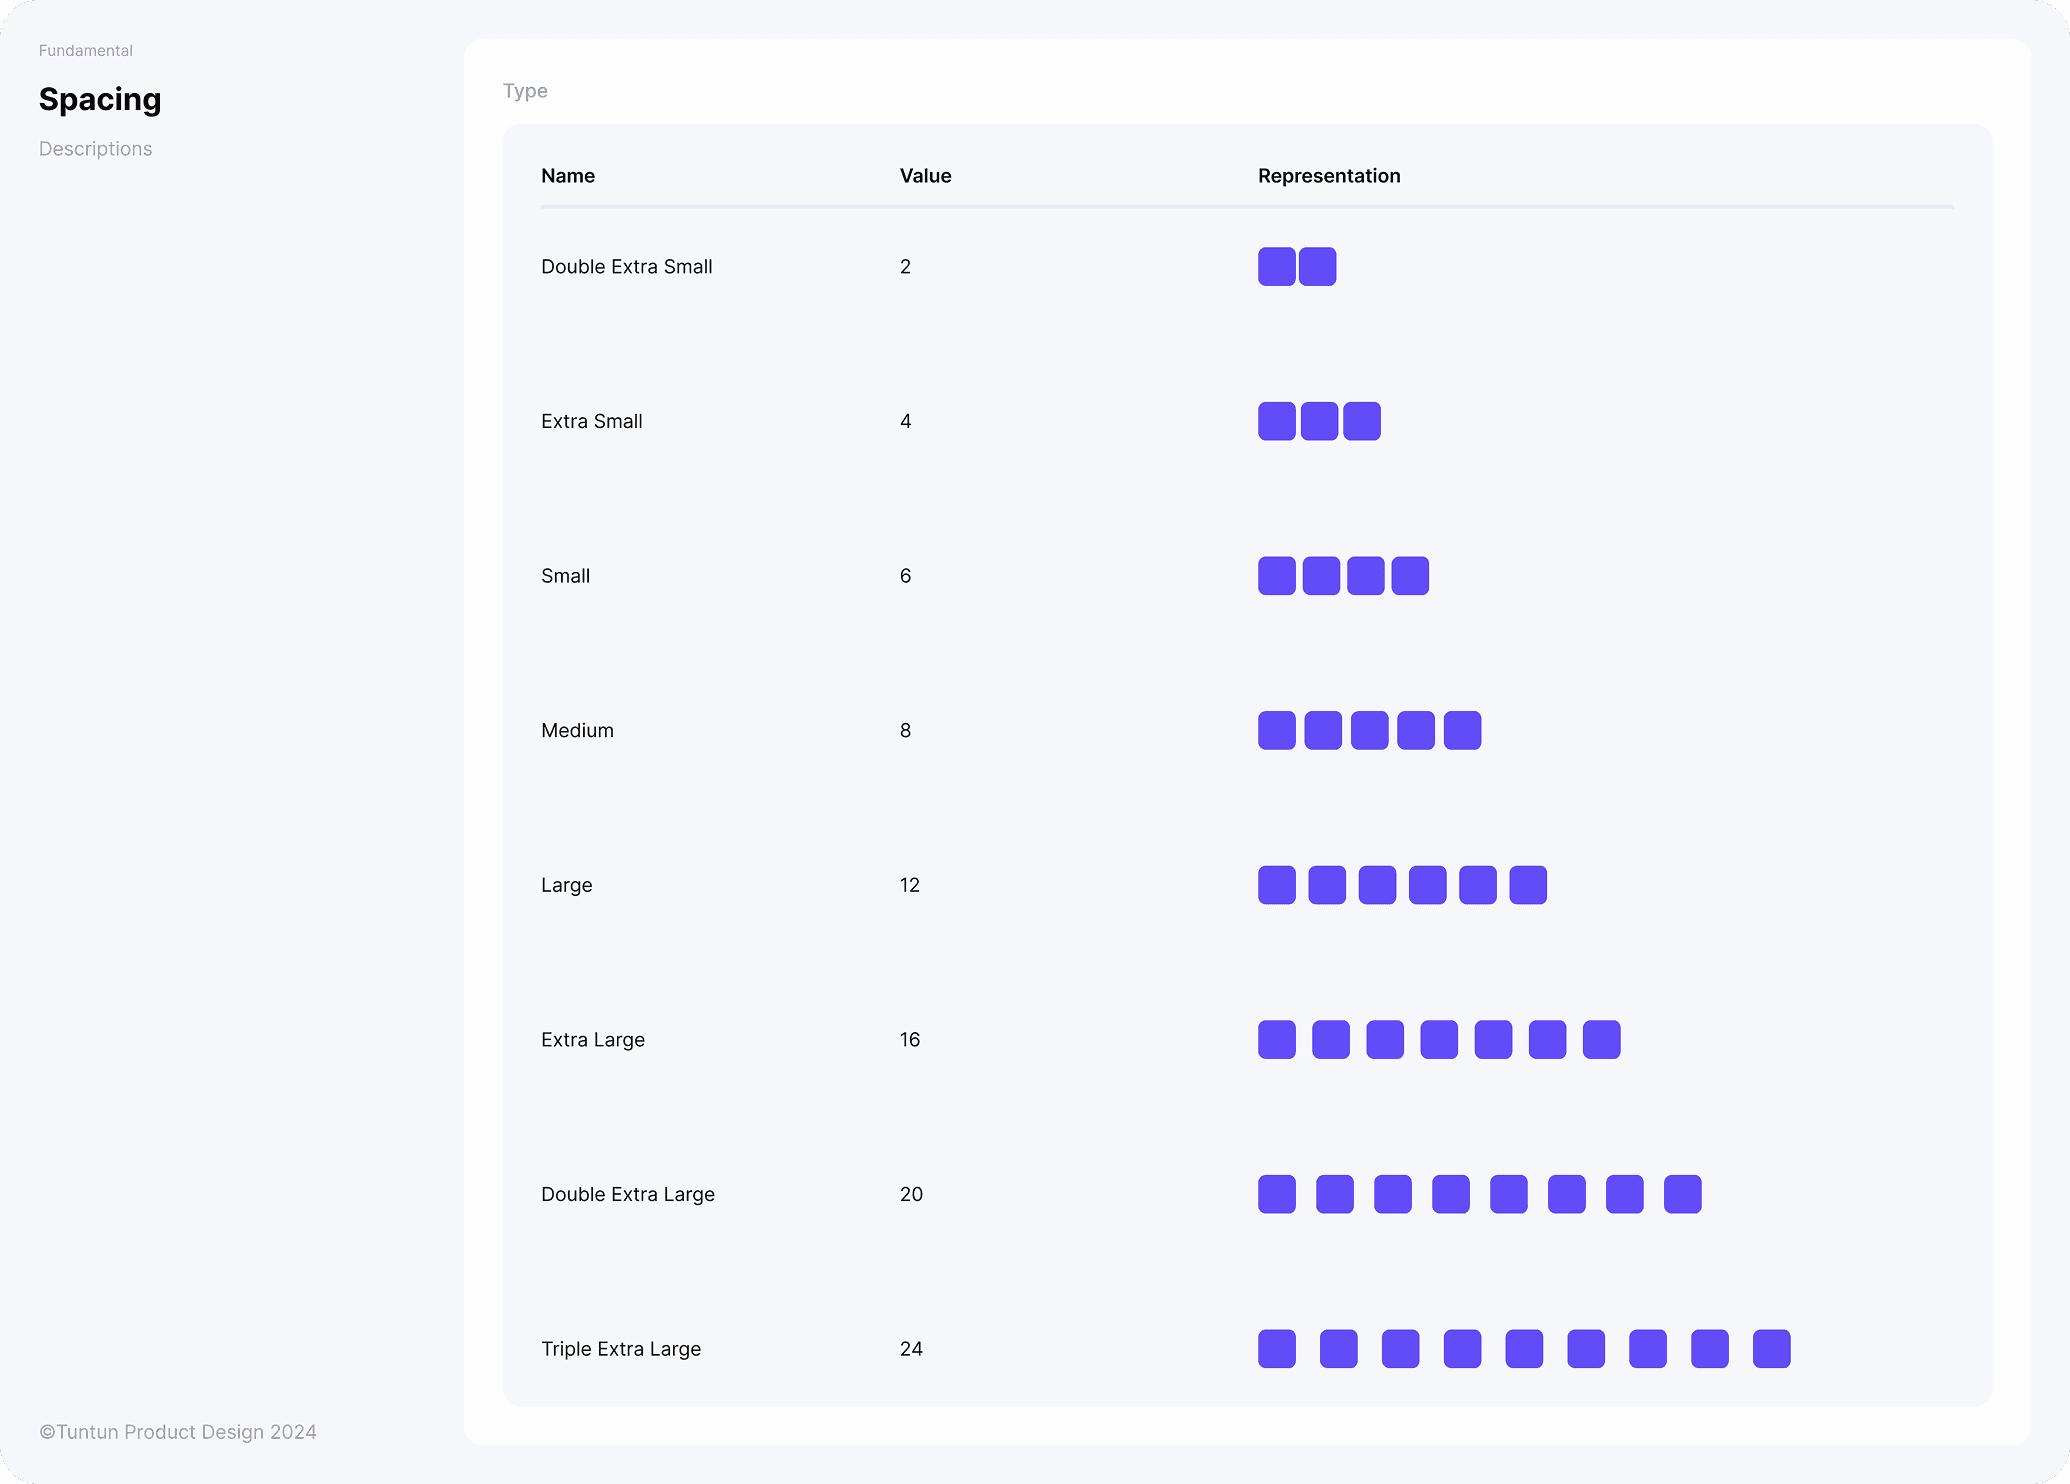Click the first purple square in Double Extra Small row

1276,267
